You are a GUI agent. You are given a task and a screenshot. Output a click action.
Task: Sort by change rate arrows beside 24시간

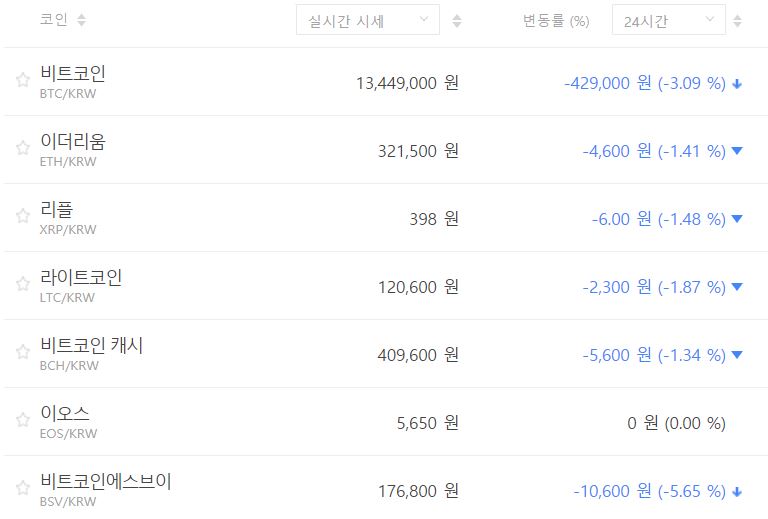[x=737, y=21]
